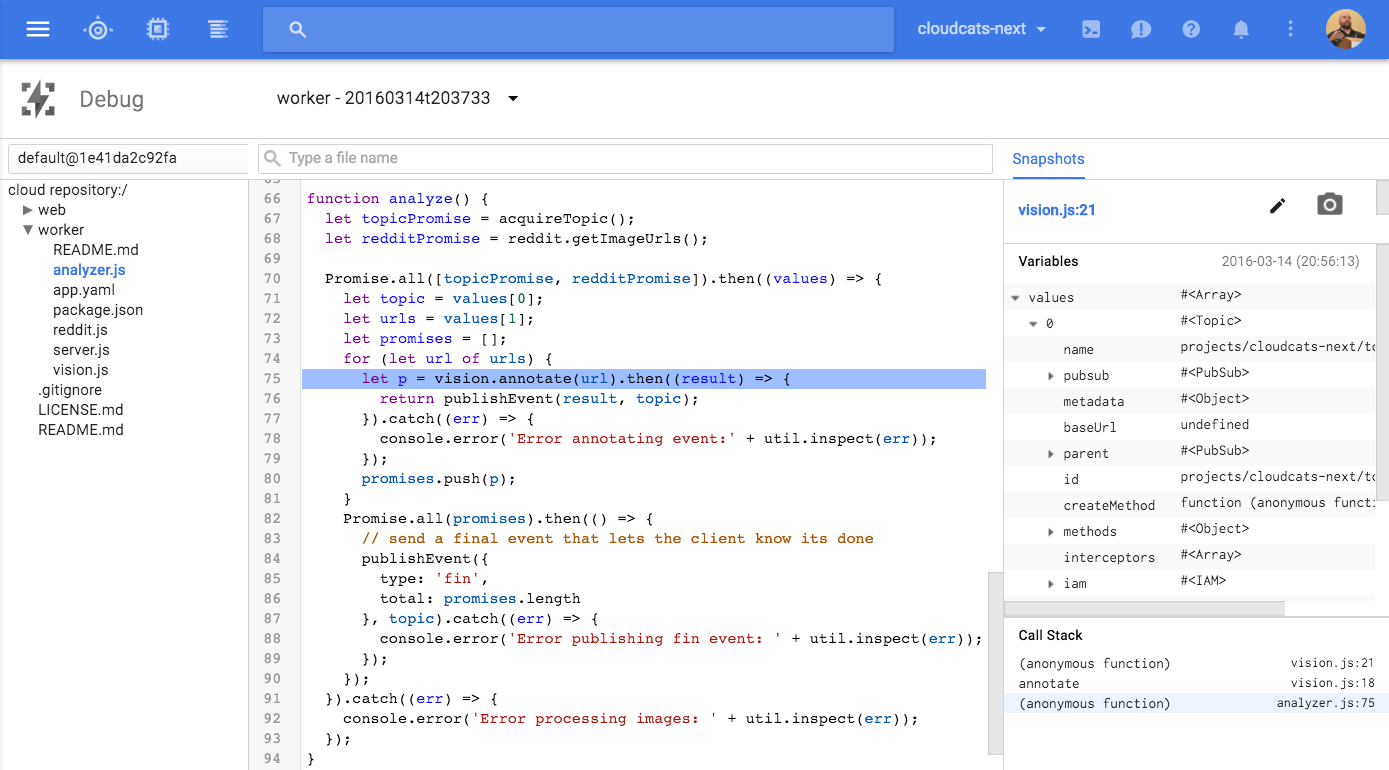The image size is (1389, 770).
Task: Collapse the worker folder
Action: pyautogui.click(x=28, y=230)
